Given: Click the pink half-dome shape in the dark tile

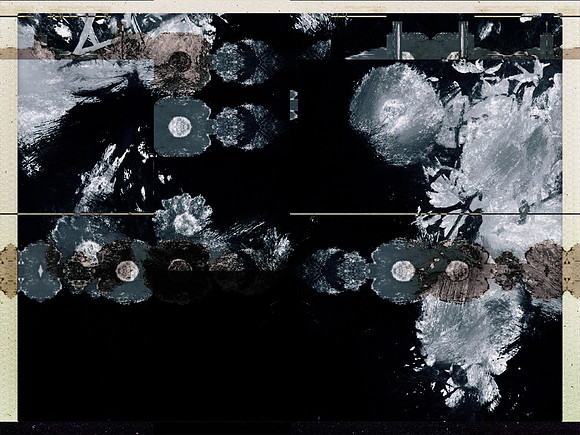Looking at the screenshot, I should 180,265.
